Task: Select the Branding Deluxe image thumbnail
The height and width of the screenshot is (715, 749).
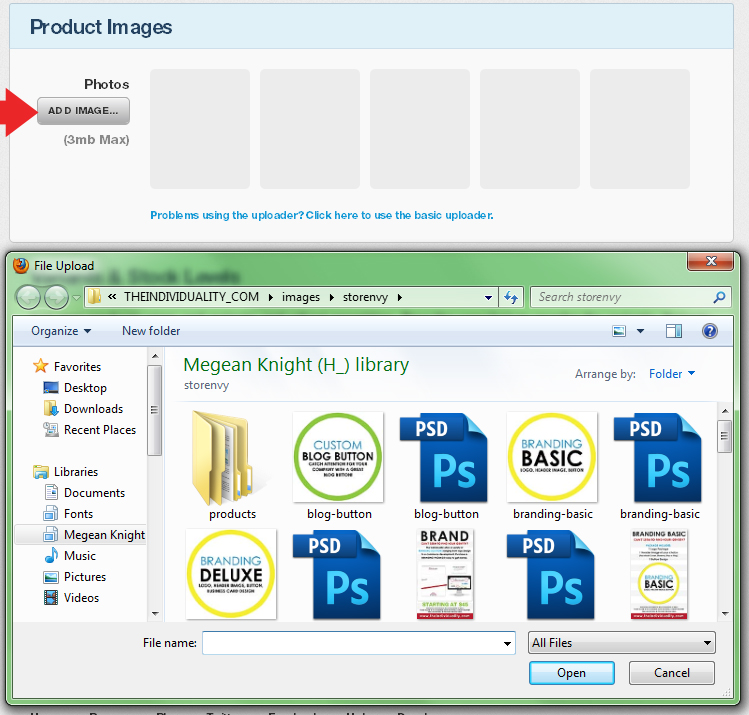Action: coord(231,574)
